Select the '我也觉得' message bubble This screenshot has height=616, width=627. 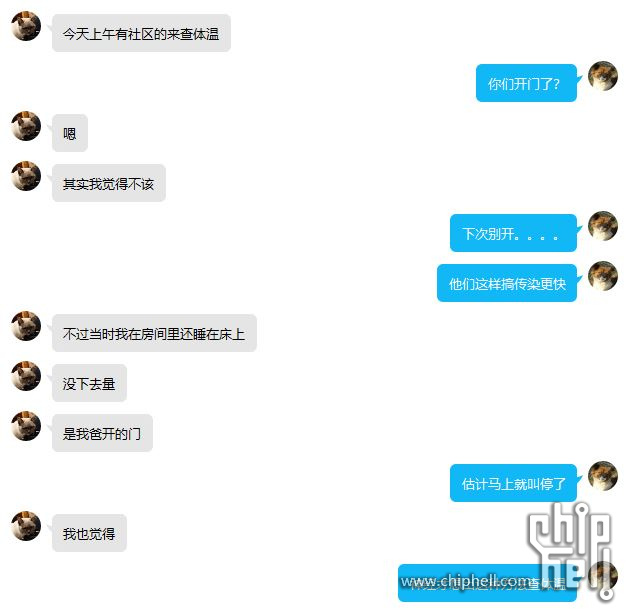point(89,533)
